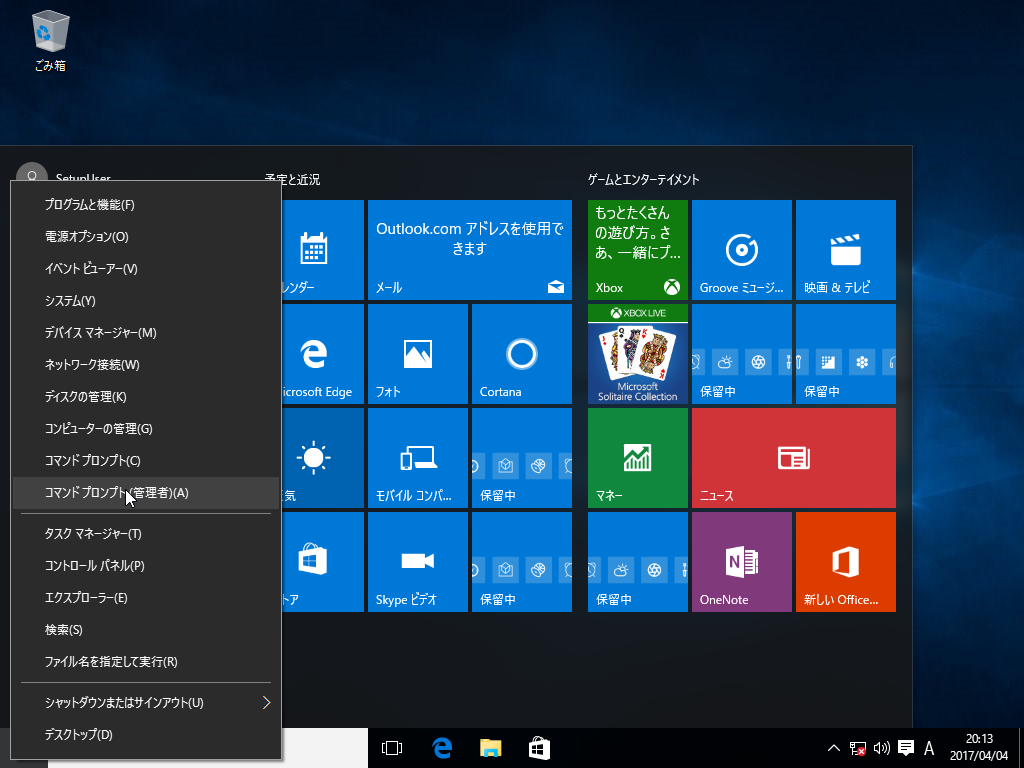The width and height of the screenshot is (1024, 768).
Task: Click the volume speaker tray icon
Action: (882, 748)
